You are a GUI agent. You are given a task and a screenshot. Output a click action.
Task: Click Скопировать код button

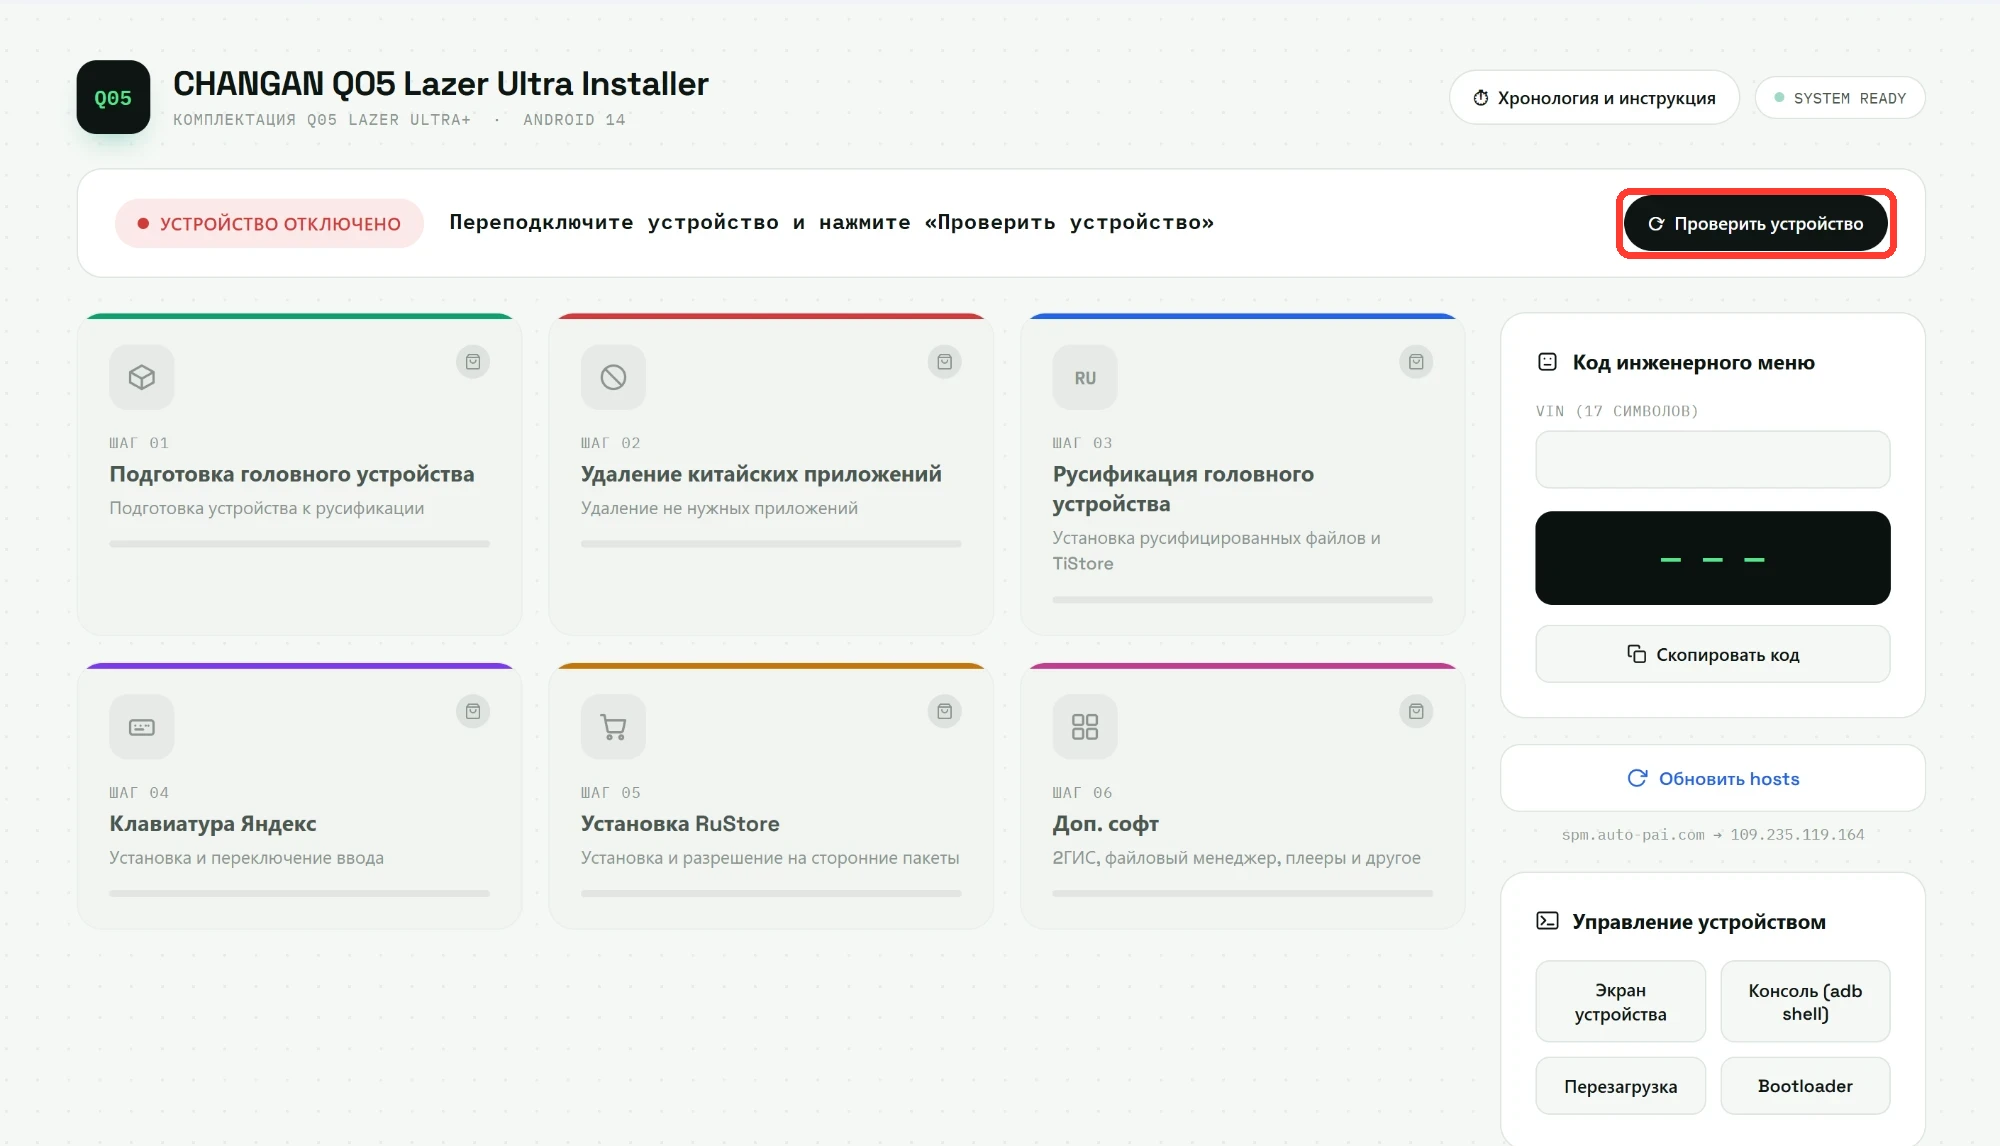[1713, 654]
